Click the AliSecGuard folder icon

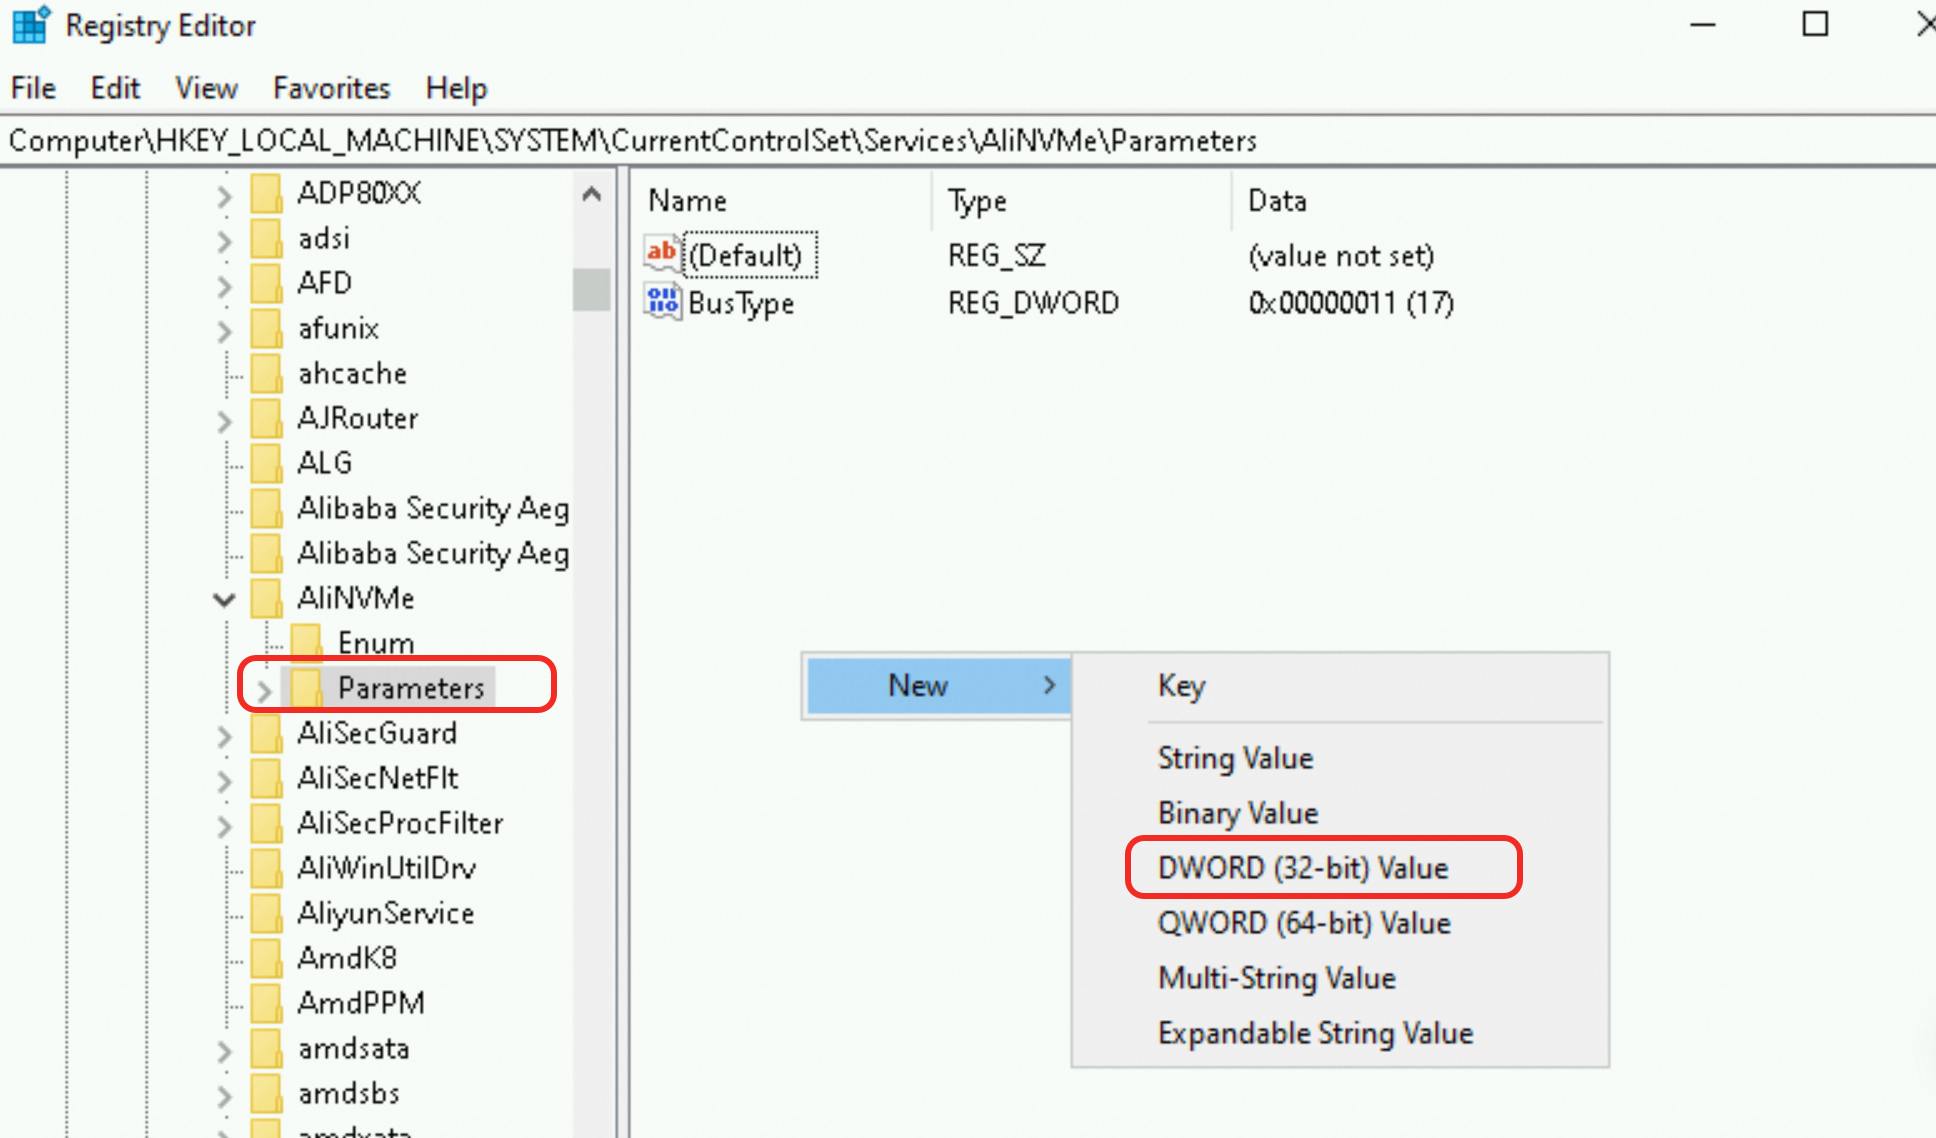(x=266, y=733)
